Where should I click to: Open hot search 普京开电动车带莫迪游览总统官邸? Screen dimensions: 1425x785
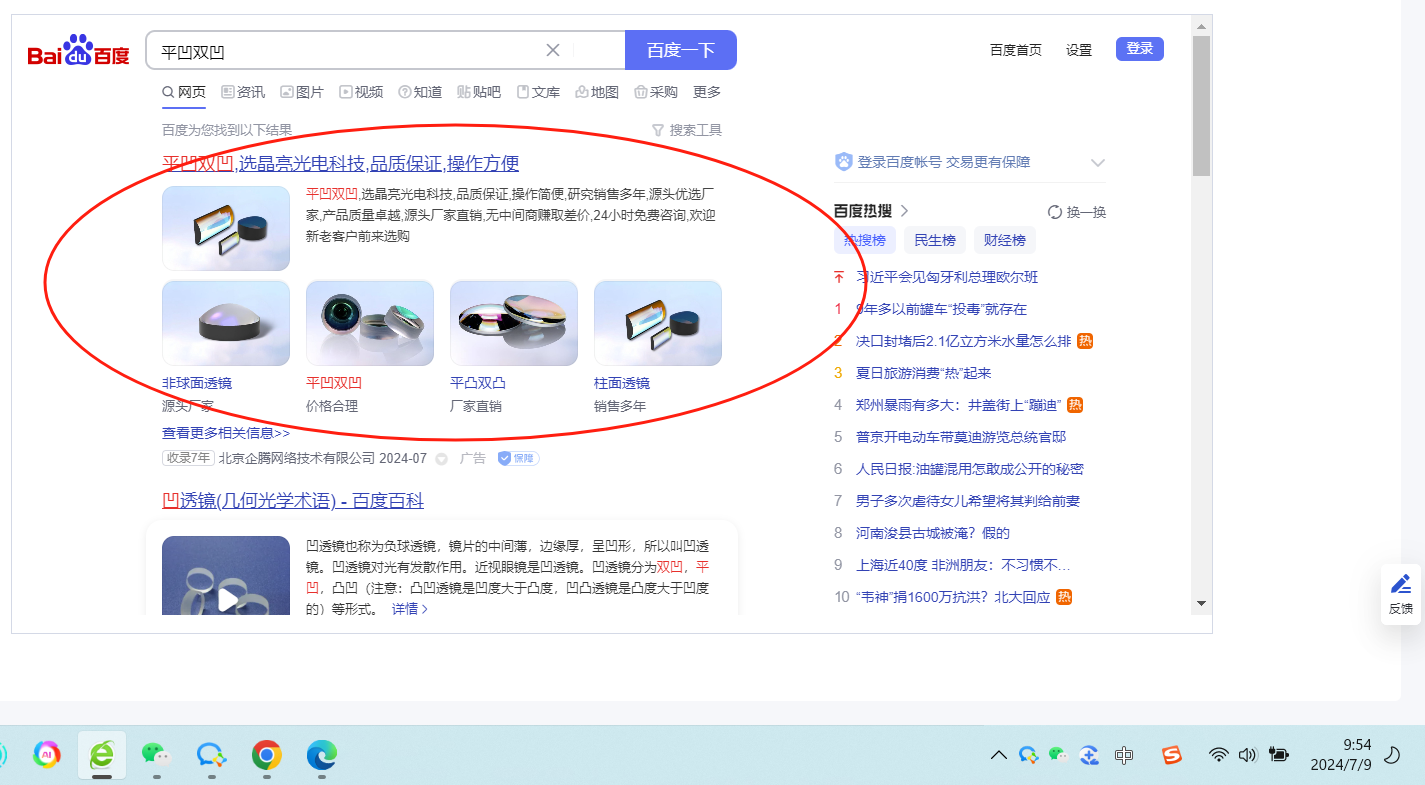[961, 437]
